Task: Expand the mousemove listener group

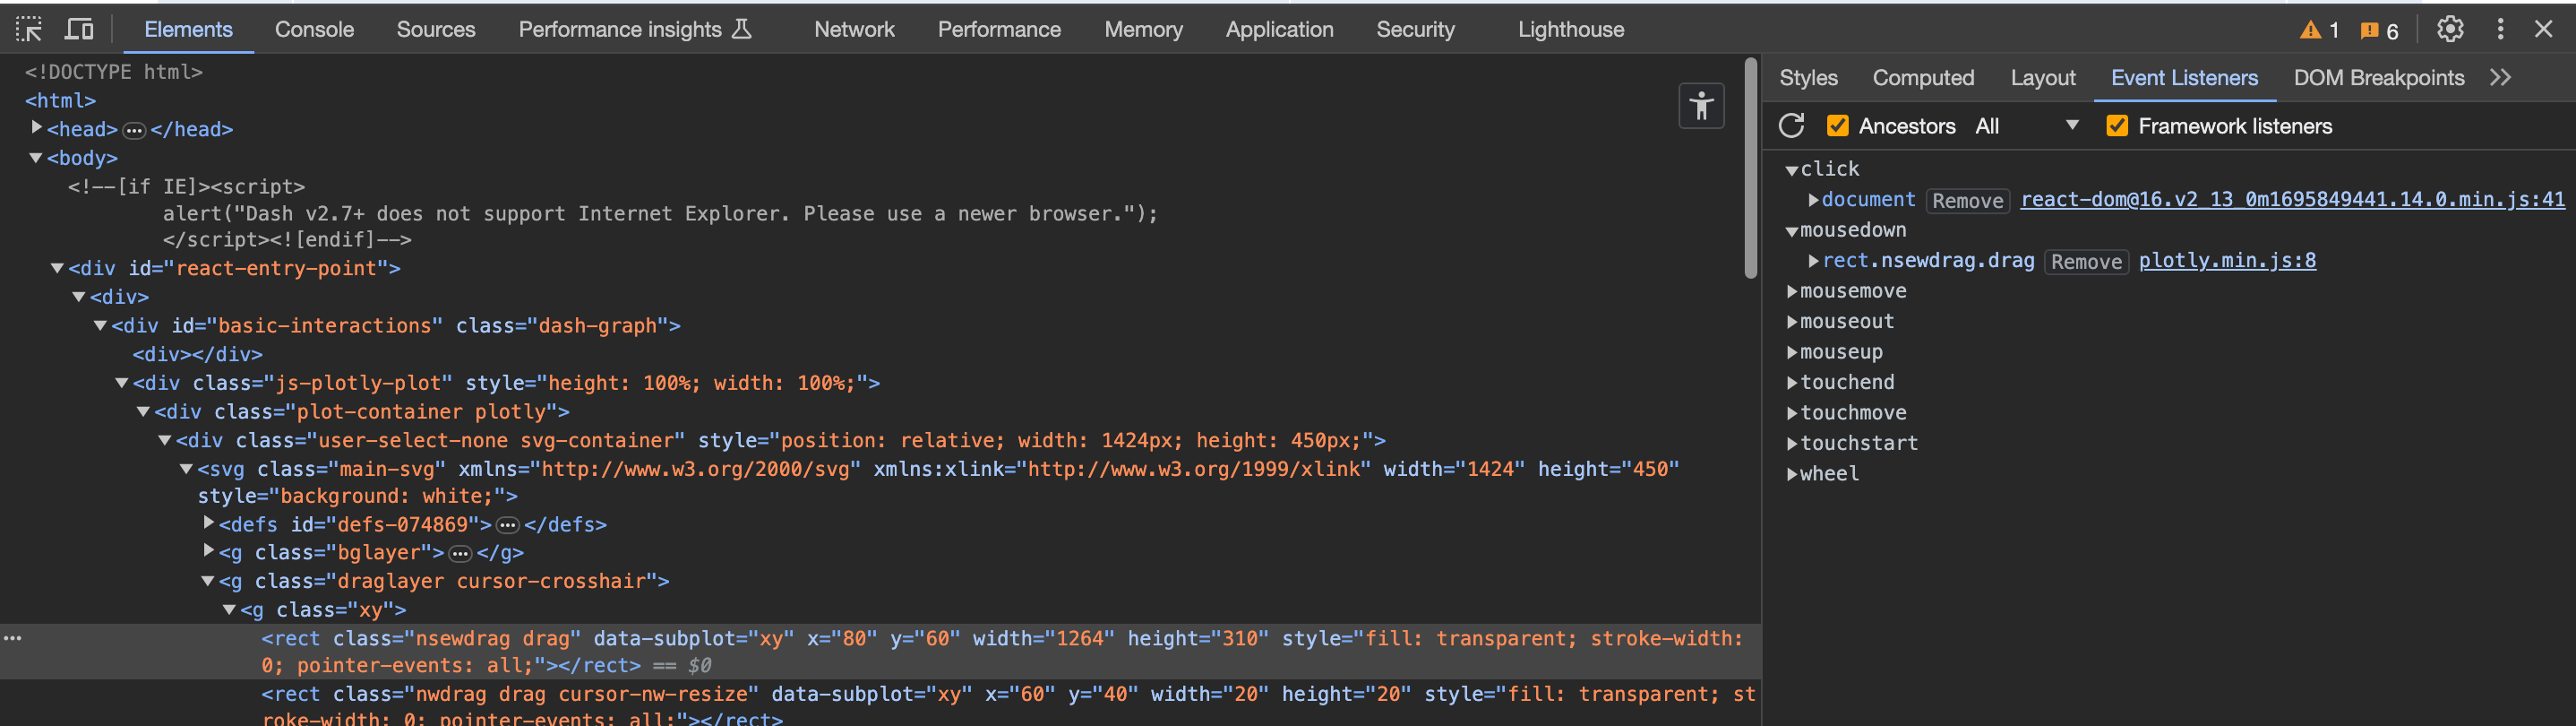Action: [x=1792, y=291]
